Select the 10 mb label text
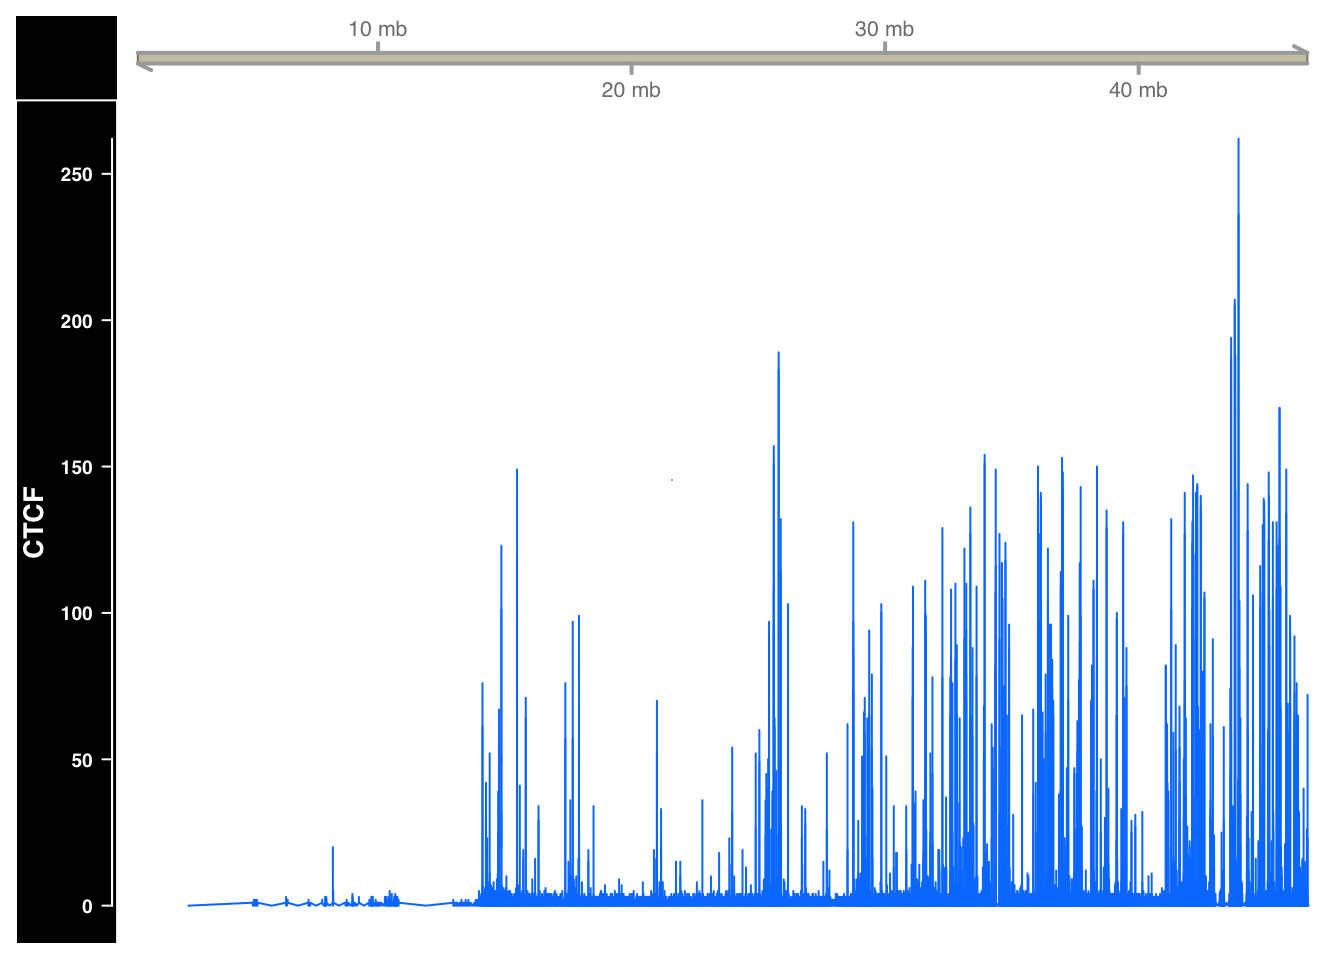Viewport: 1344px width, 960px height. coord(377,29)
